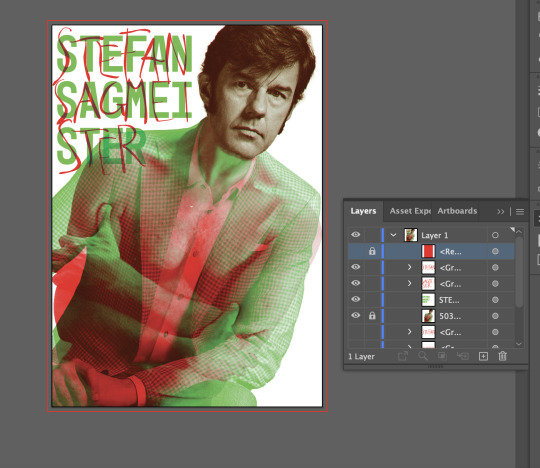Screen dimensions: 540x468
Task: Collapse Layer 1 with its chevron
Action: (393, 235)
